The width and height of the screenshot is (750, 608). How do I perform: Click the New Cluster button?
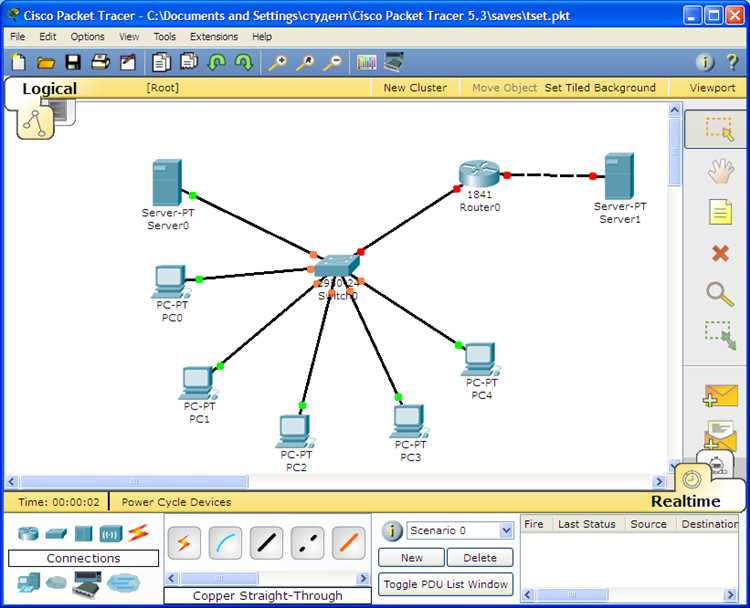coord(415,88)
